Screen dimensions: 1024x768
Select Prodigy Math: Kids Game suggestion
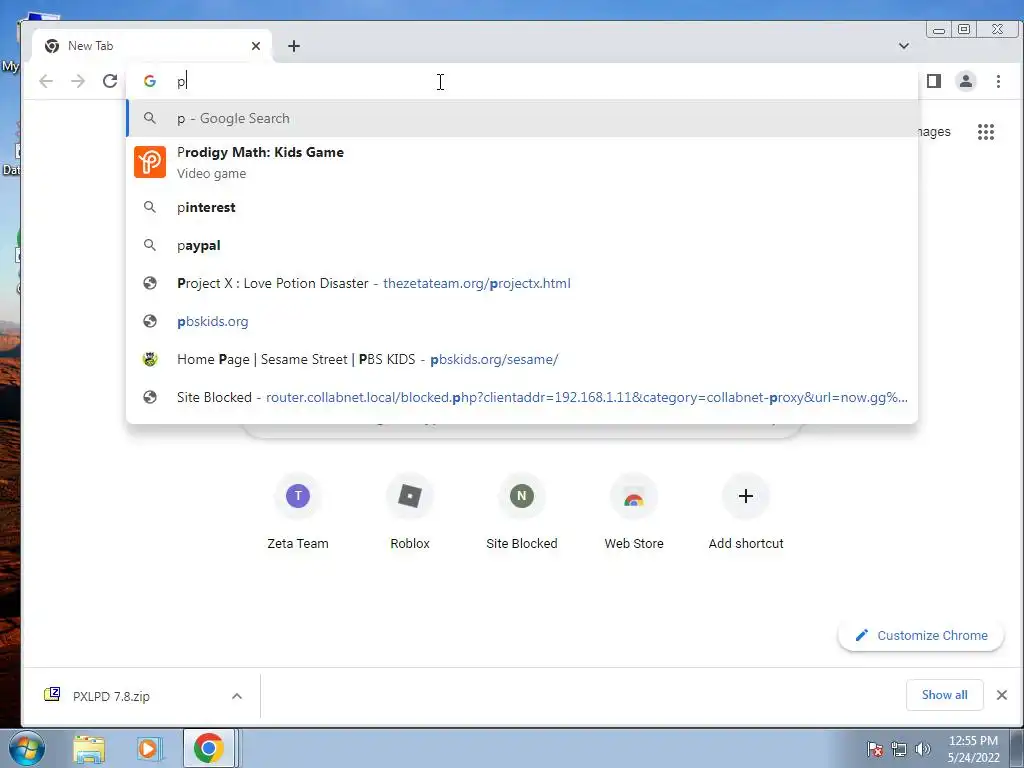(522, 162)
